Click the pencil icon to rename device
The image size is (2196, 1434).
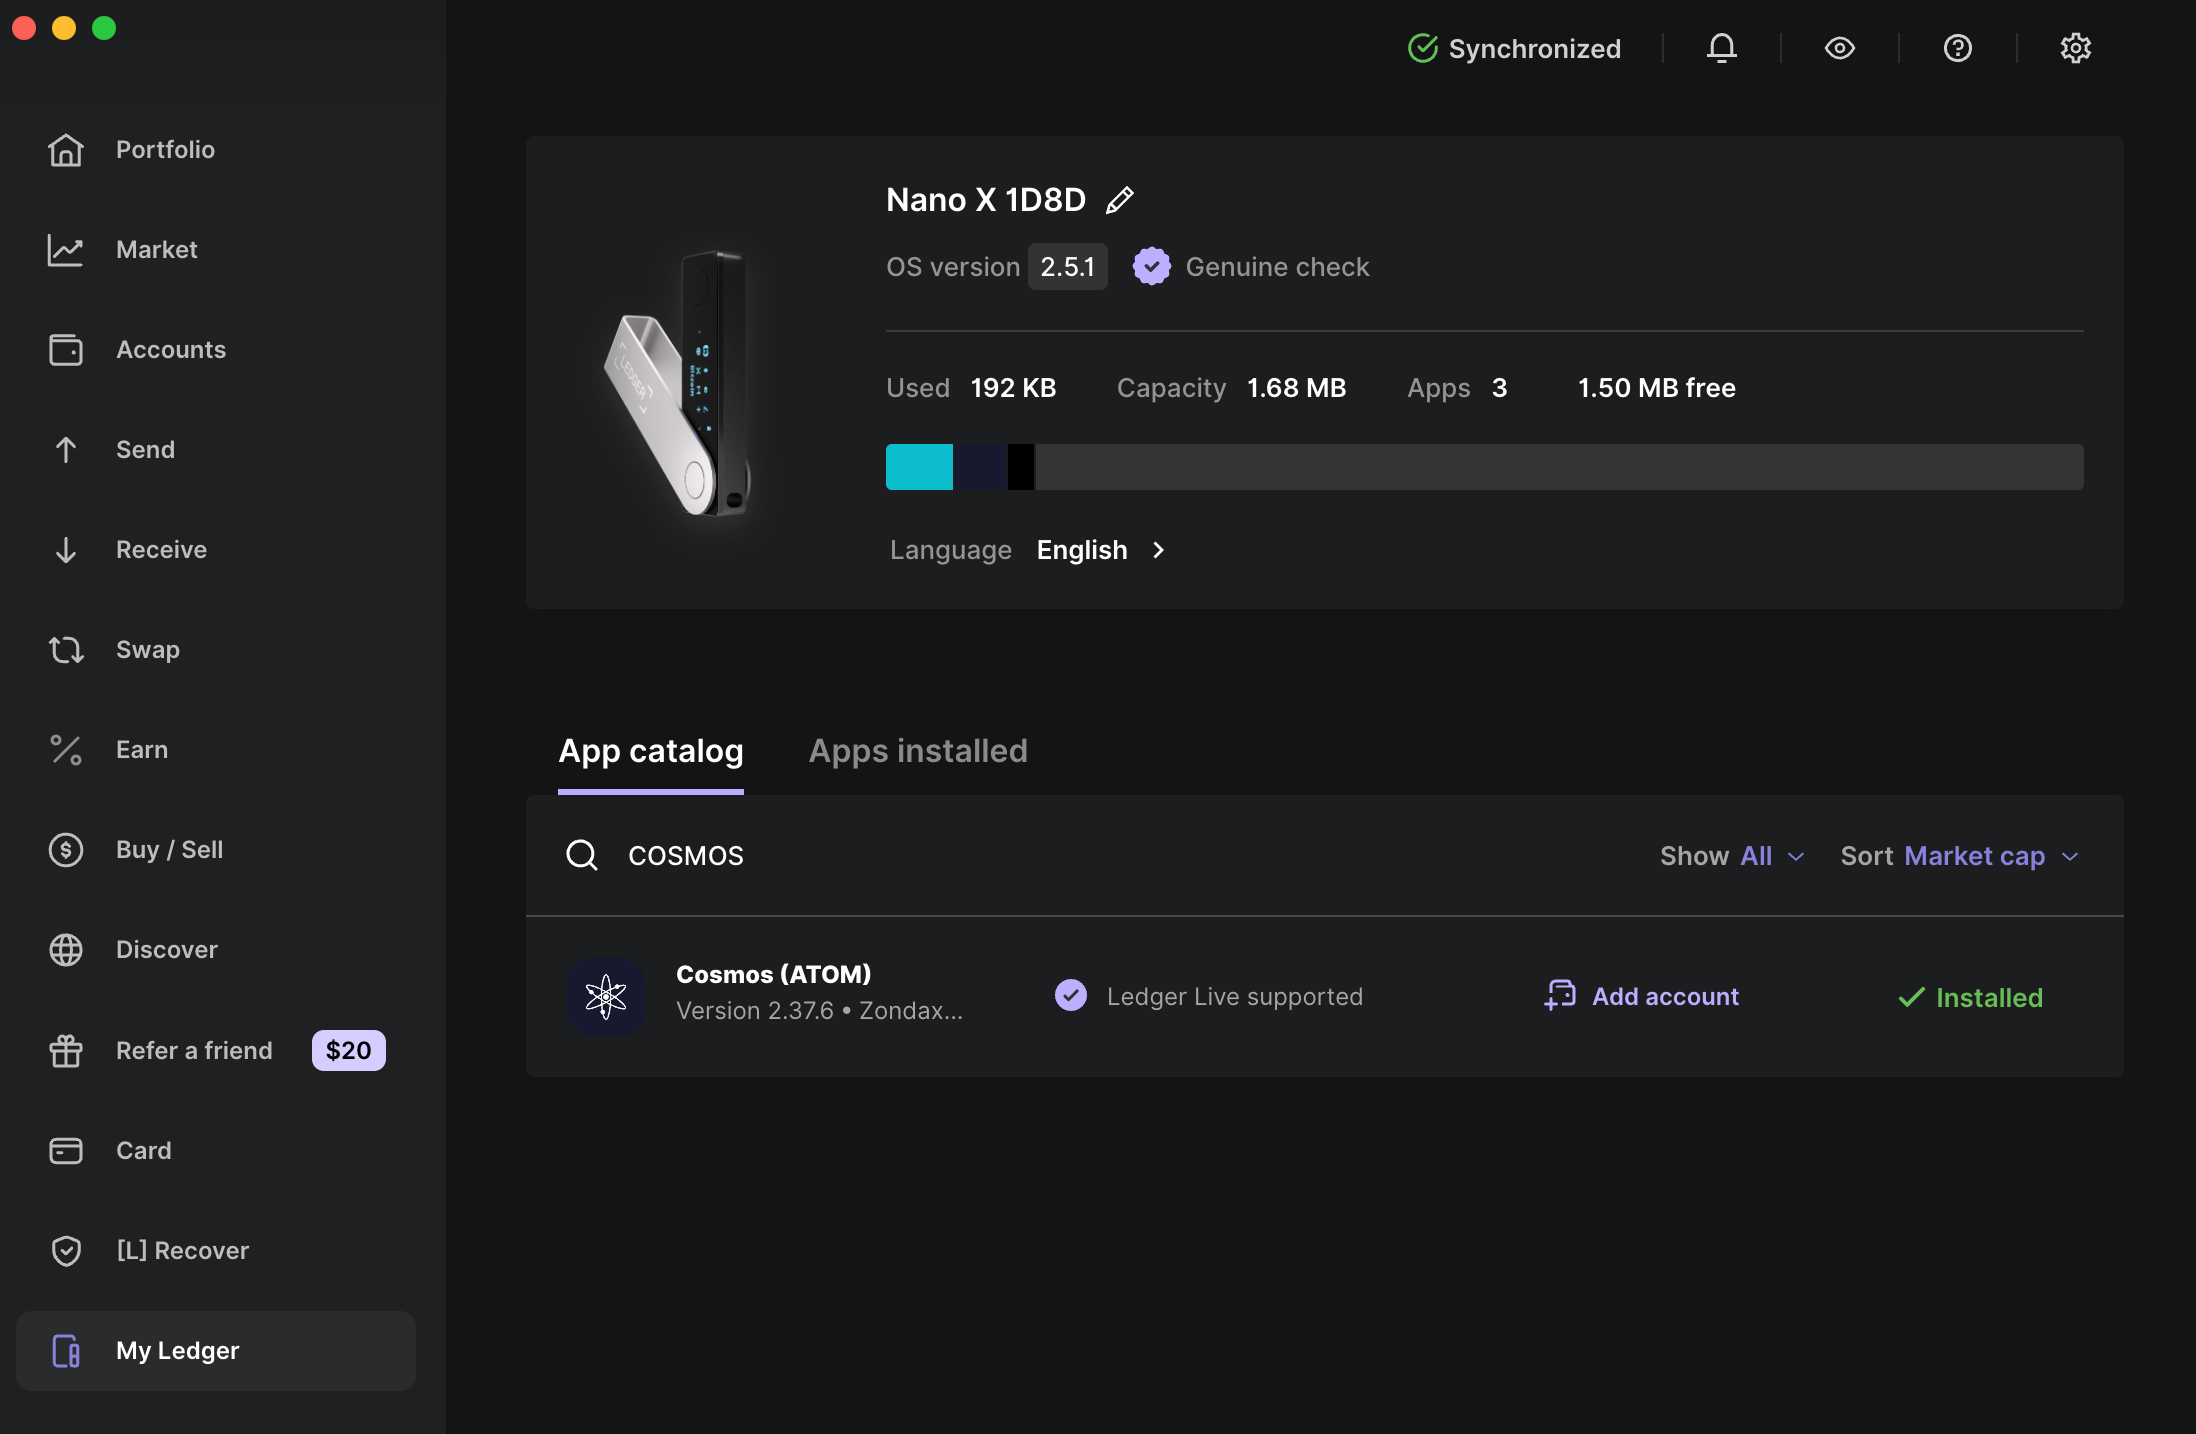point(1120,200)
